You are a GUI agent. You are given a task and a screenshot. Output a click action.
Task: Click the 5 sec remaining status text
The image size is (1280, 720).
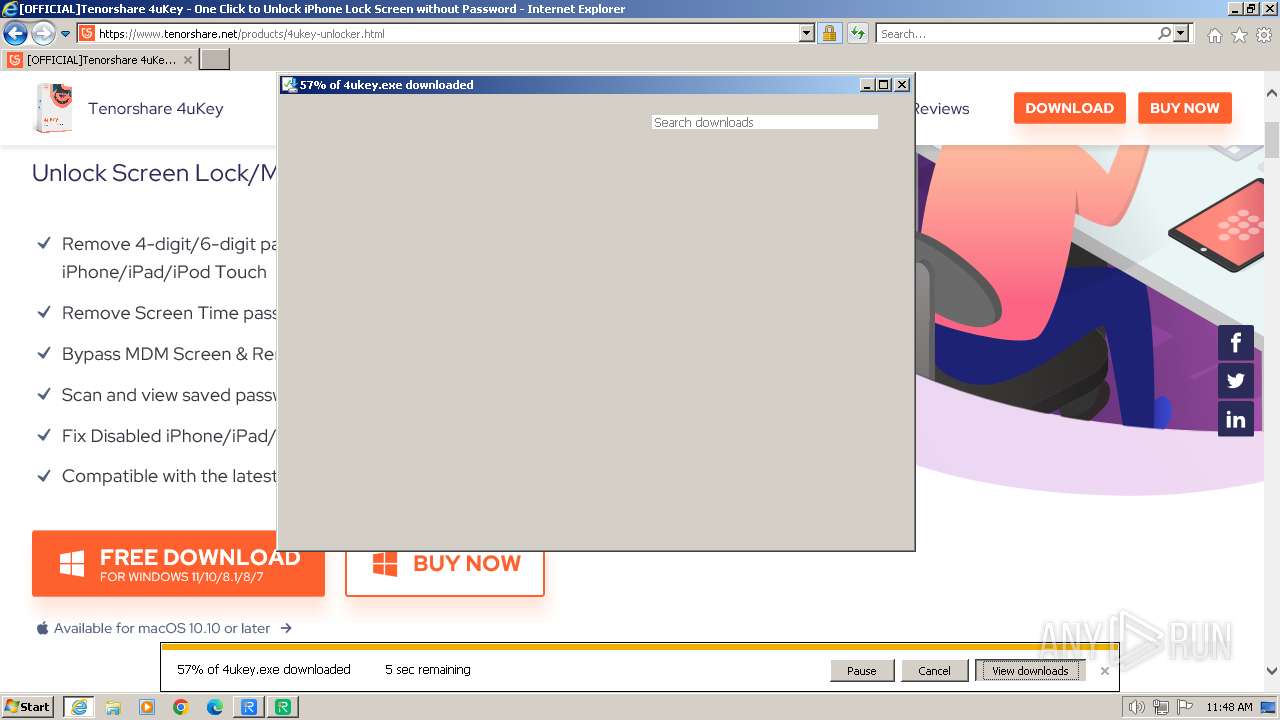pos(427,670)
